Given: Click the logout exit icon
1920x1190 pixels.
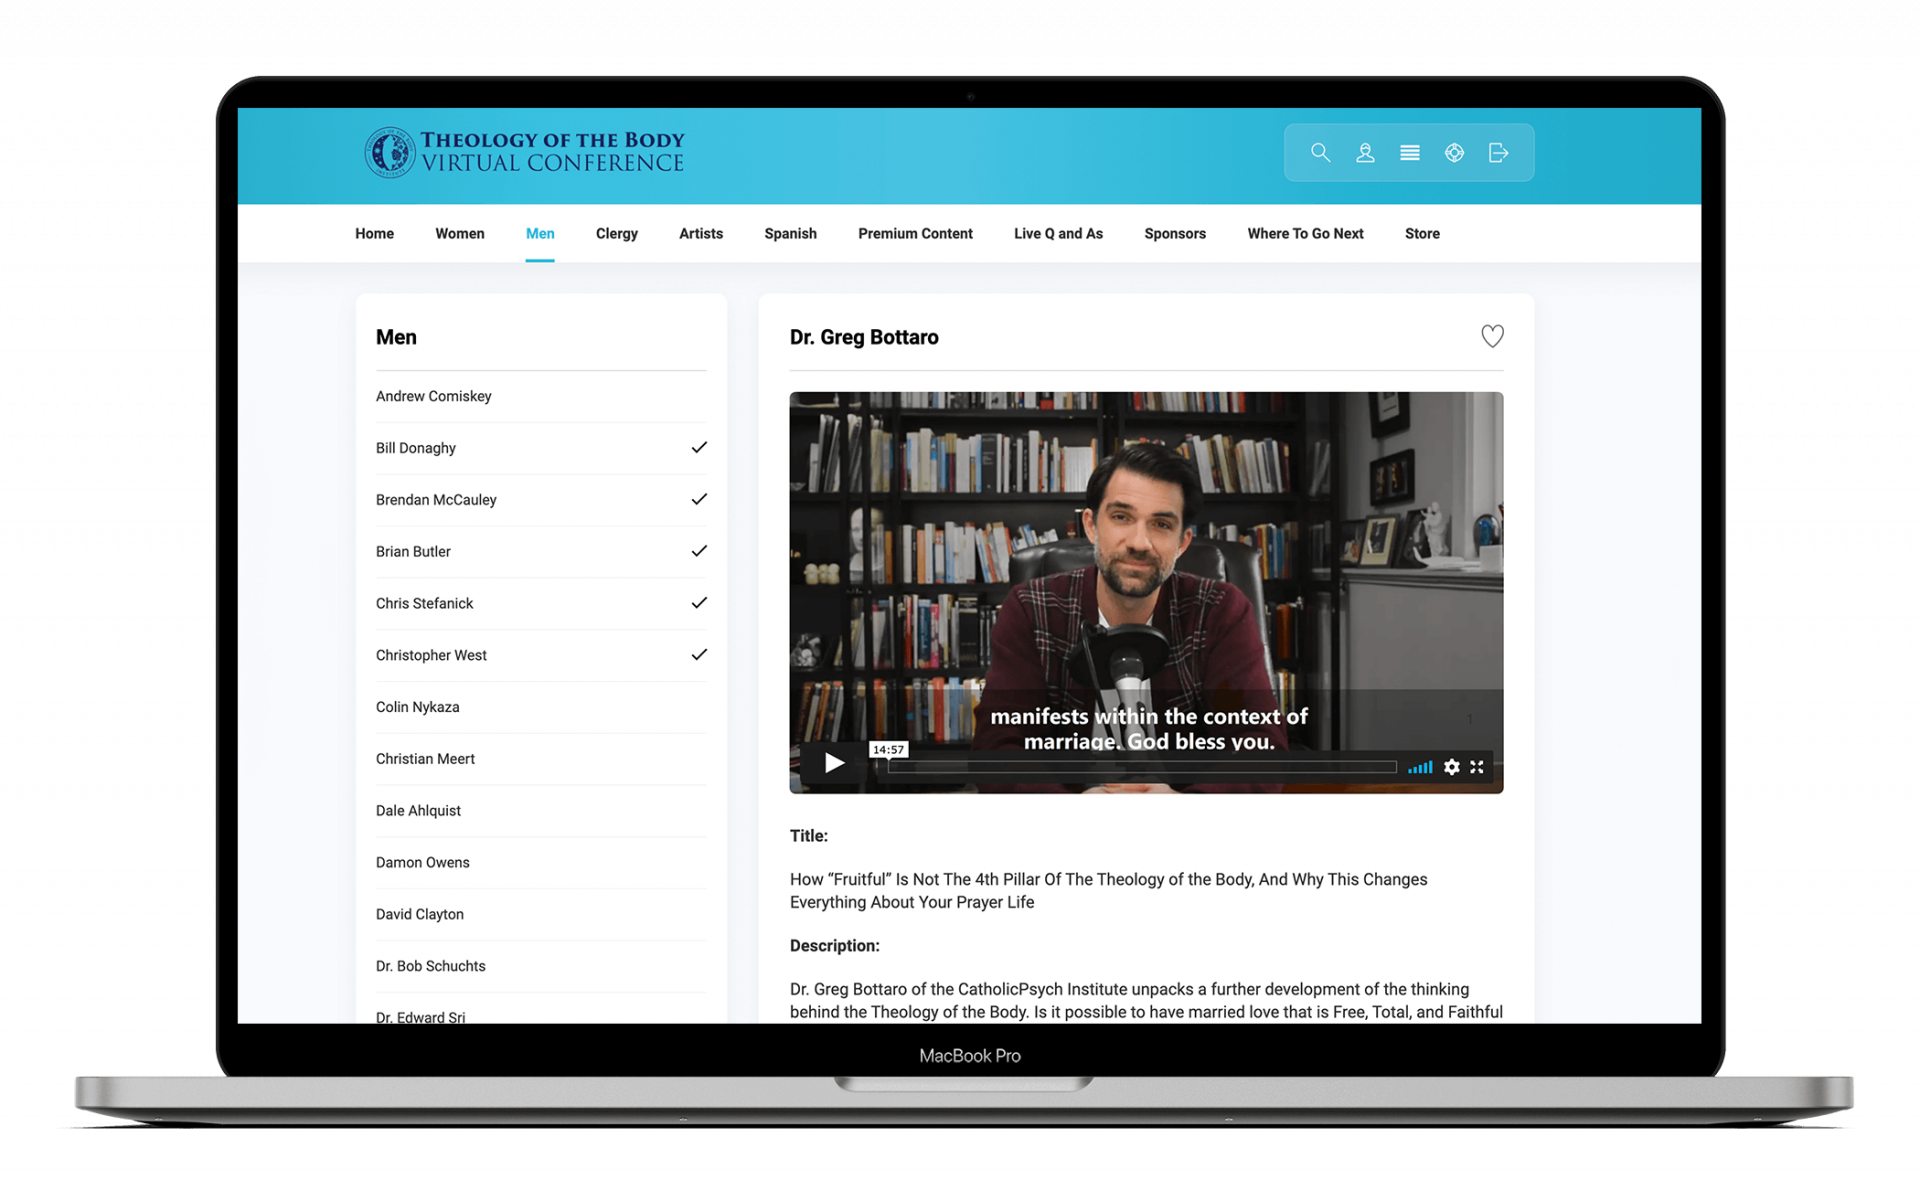Looking at the screenshot, I should (x=1498, y=153).
